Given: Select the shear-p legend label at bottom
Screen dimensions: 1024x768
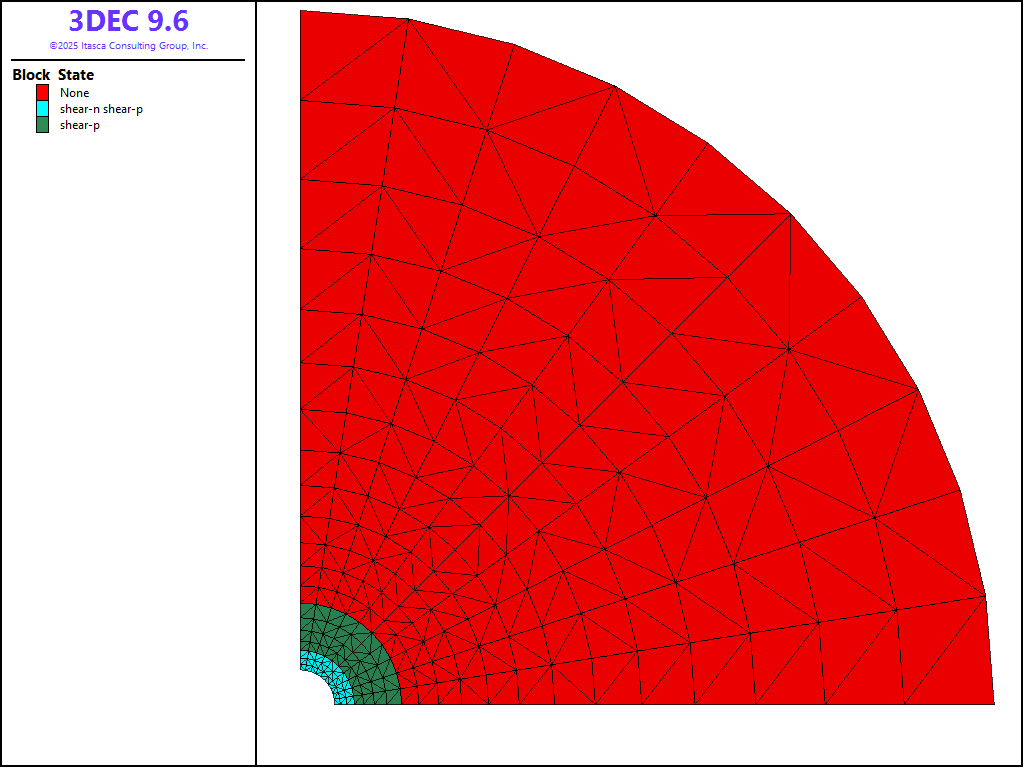Looking at the screenshot, I should [x=79, y=125].
